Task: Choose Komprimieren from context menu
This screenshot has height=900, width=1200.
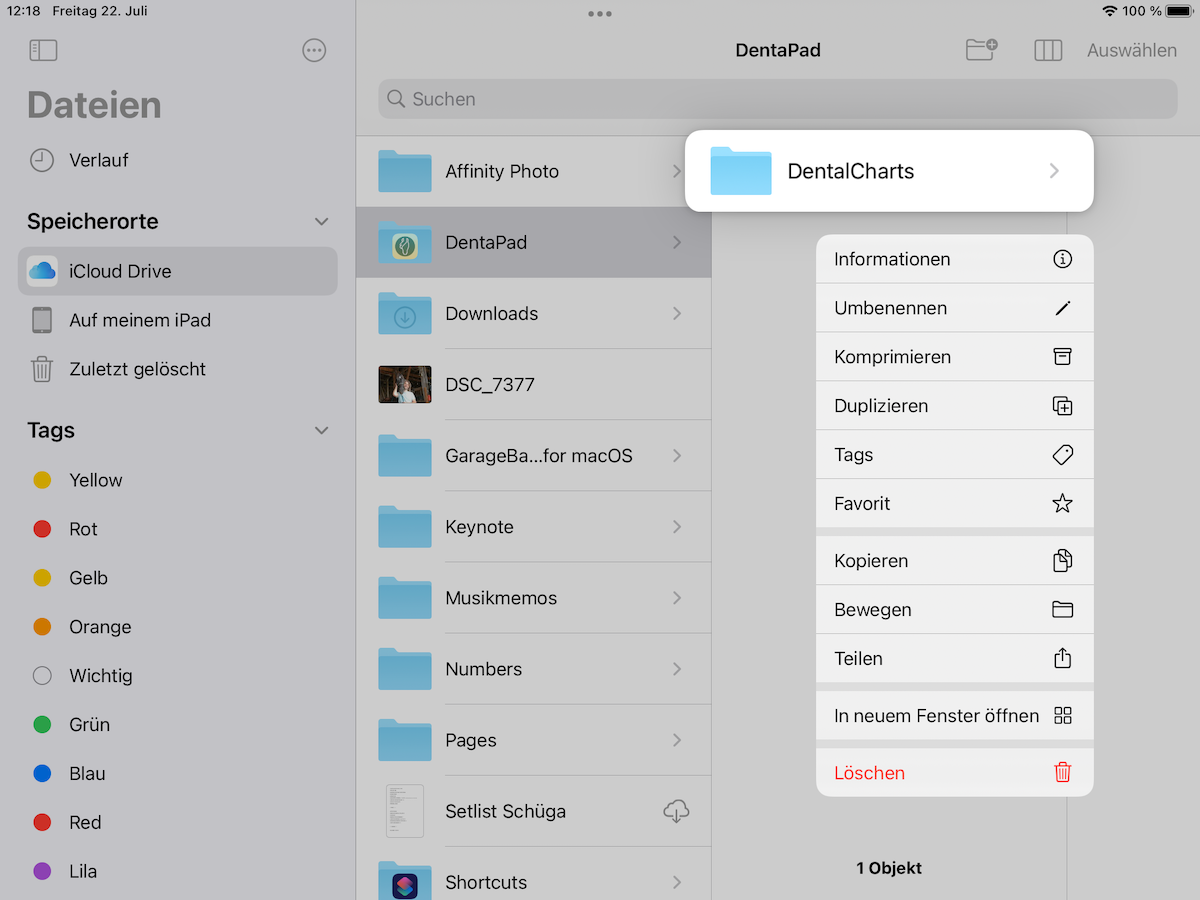Action: [x=955, y=357]
